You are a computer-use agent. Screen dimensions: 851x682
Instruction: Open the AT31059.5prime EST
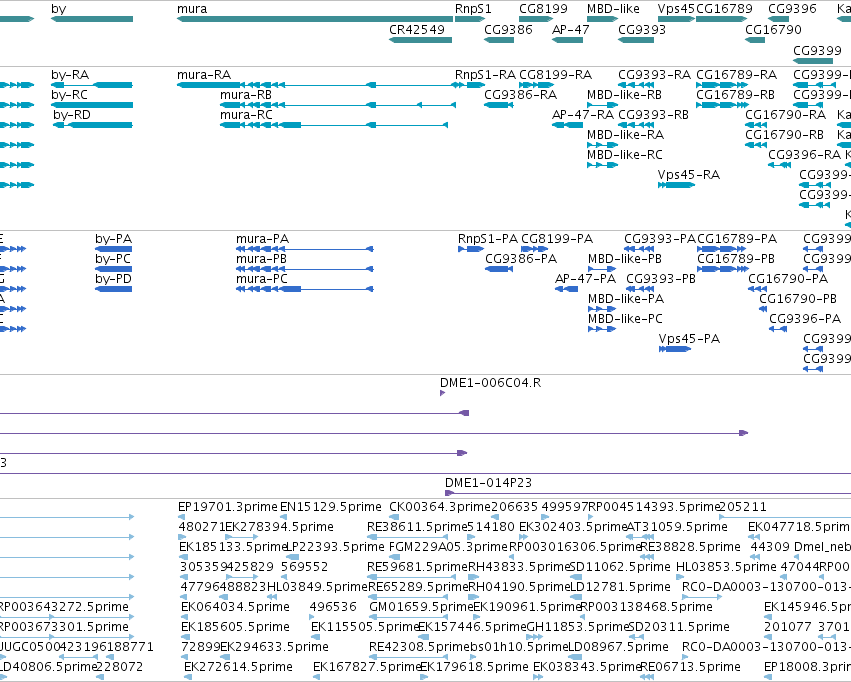click(x=641, y=537)
